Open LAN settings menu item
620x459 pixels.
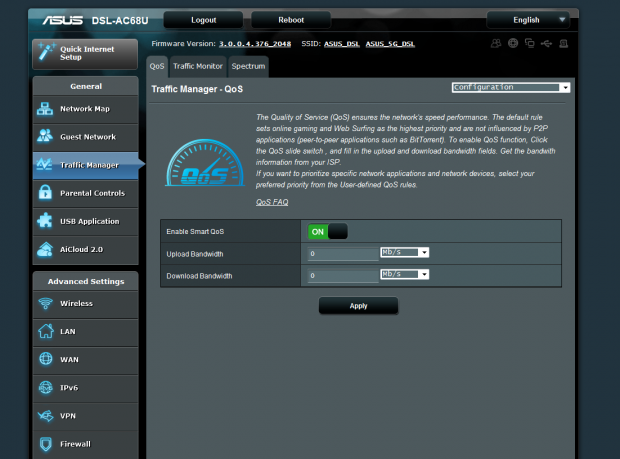[x=85, y=332]
